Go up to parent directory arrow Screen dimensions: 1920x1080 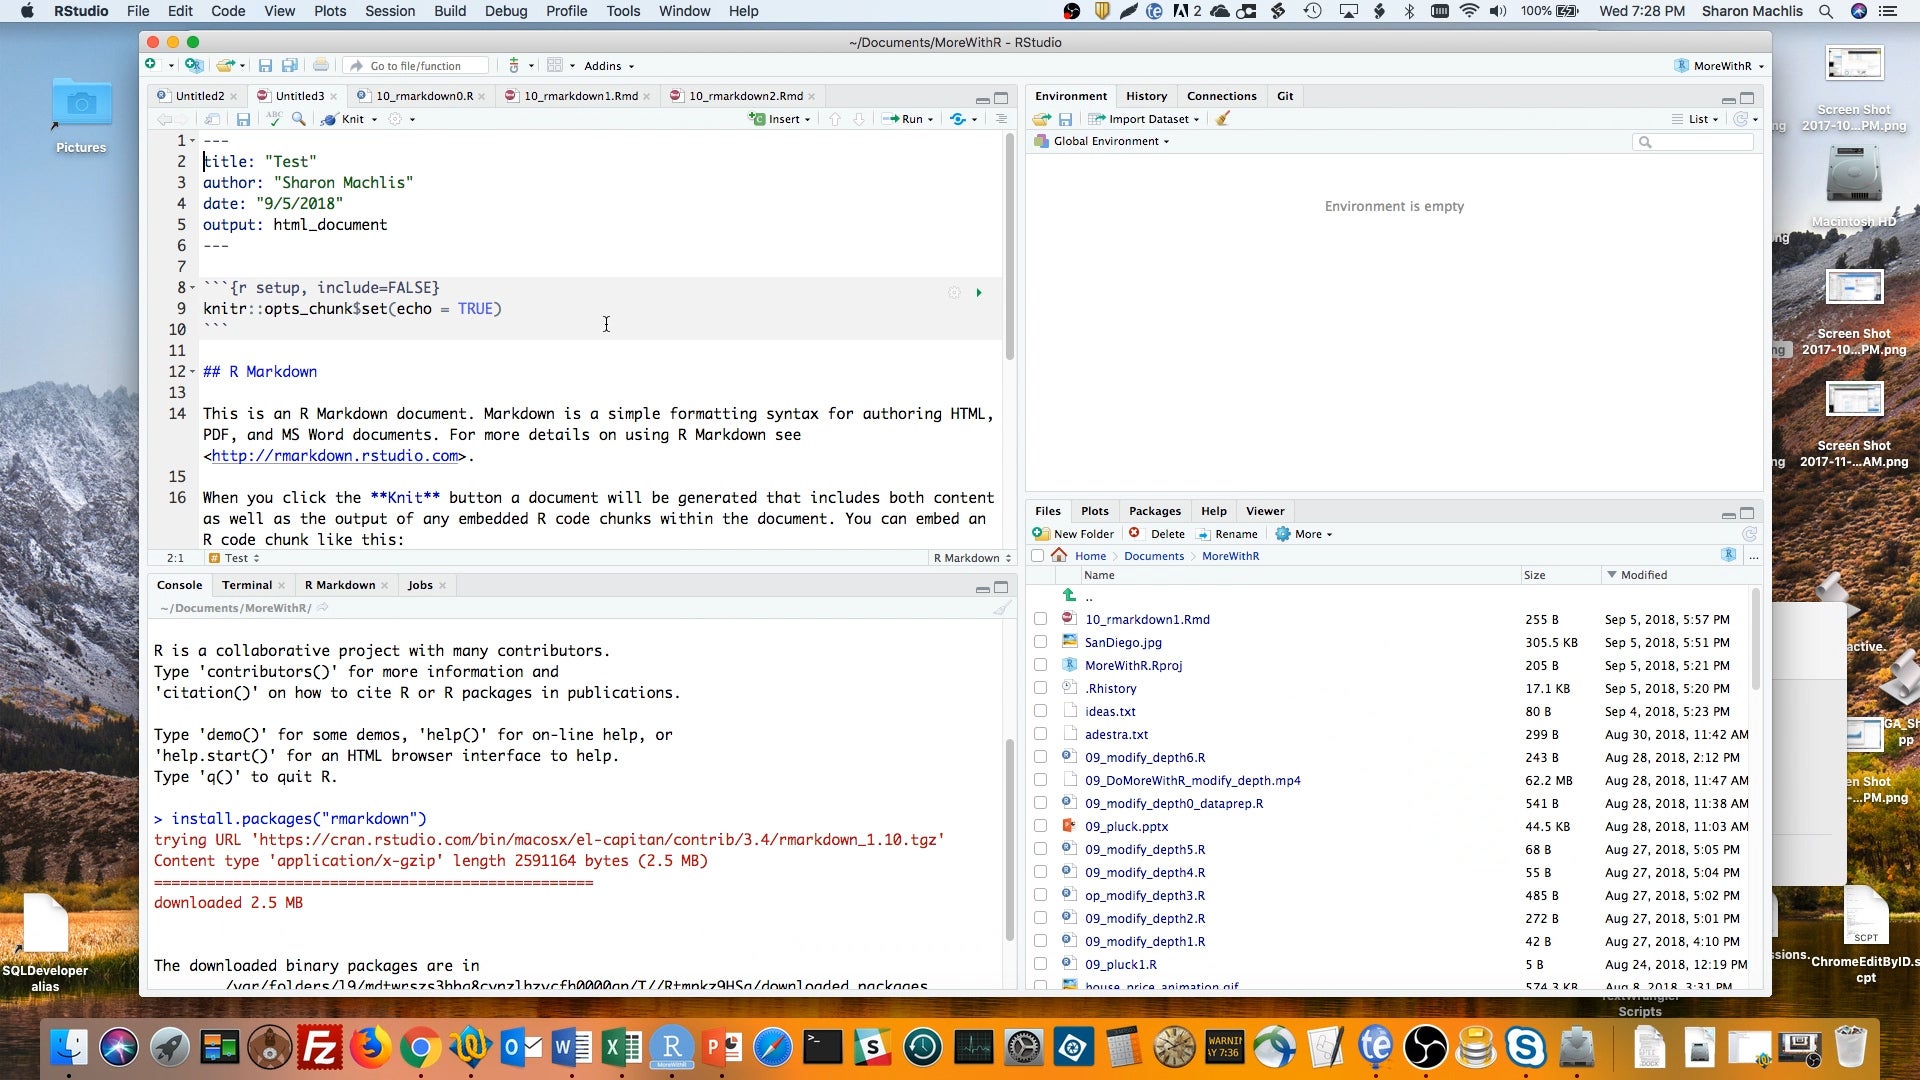1069,595
